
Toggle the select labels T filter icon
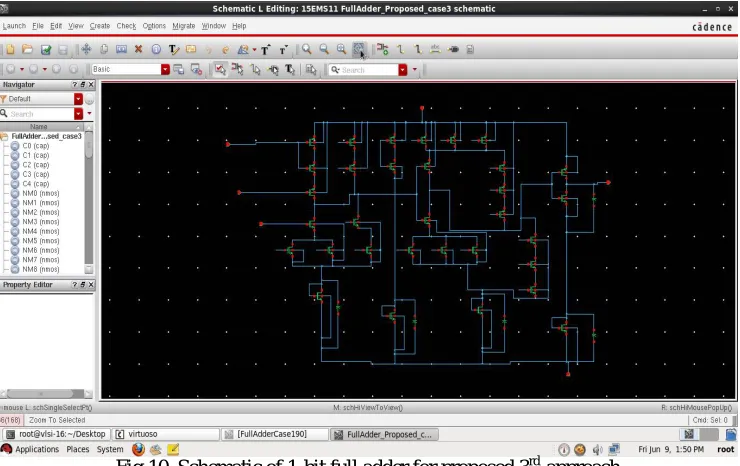pyautogui.click(x=290, y=69)
